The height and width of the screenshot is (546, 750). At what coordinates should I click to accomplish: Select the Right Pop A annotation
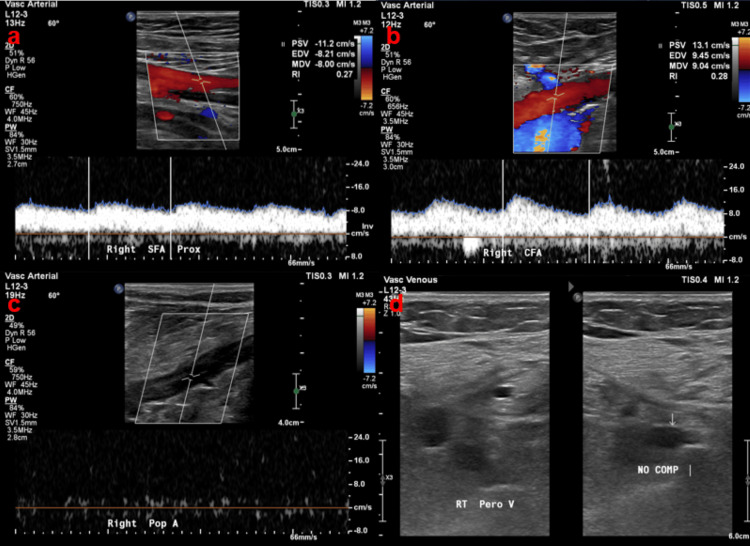point(143,524)
